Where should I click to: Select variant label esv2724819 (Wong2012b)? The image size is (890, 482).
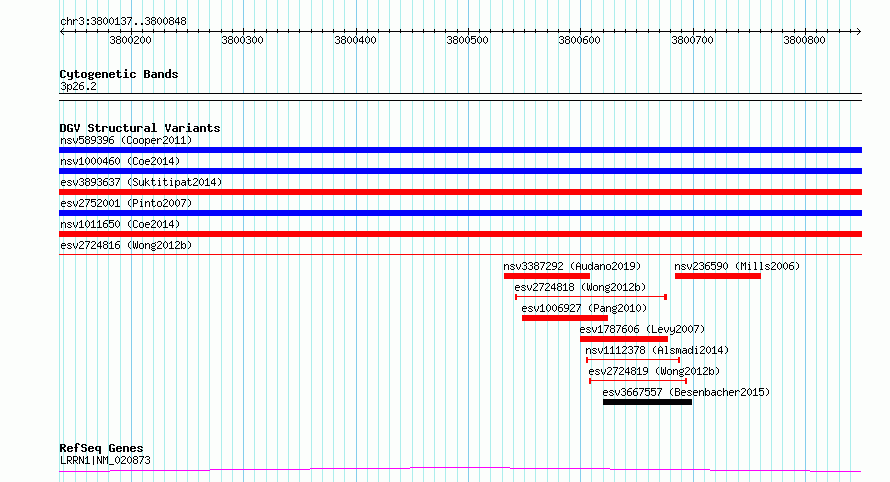pyautogui.click(x=654, y=371)
